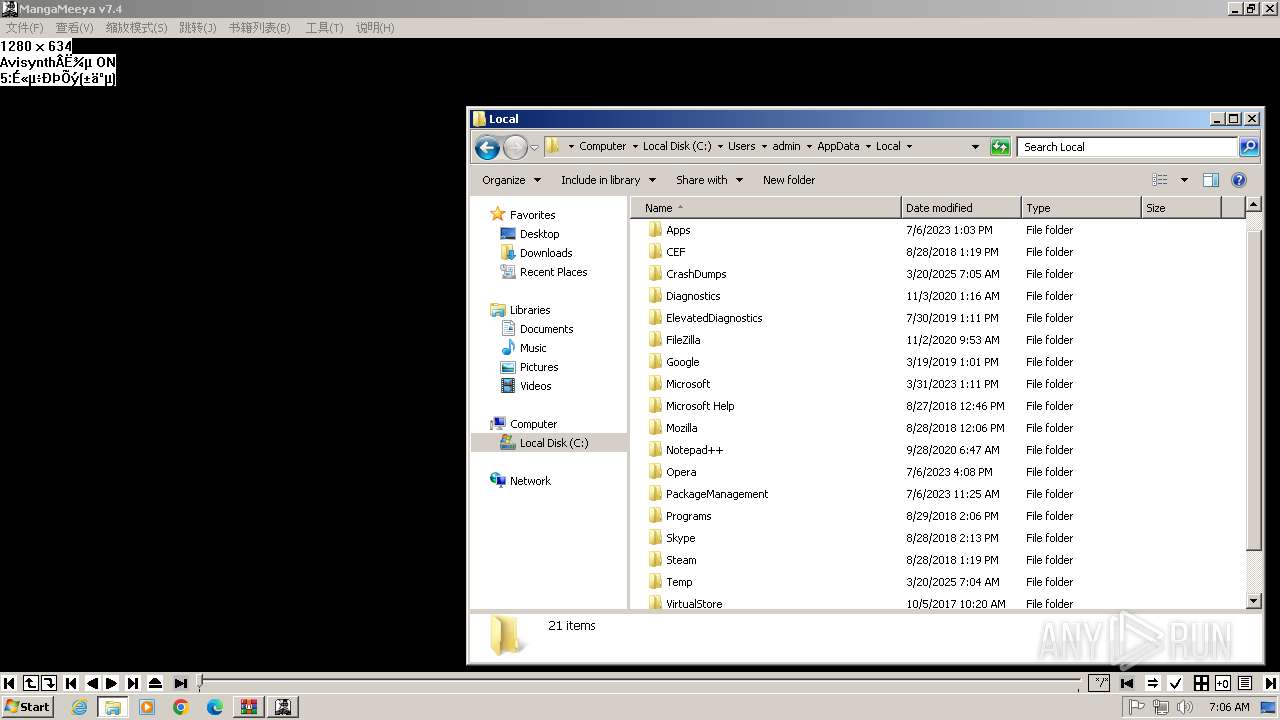Open the four-square thumbnail grid icon
This screenshot has height=720, width=1280.
tap(1200, 683)
